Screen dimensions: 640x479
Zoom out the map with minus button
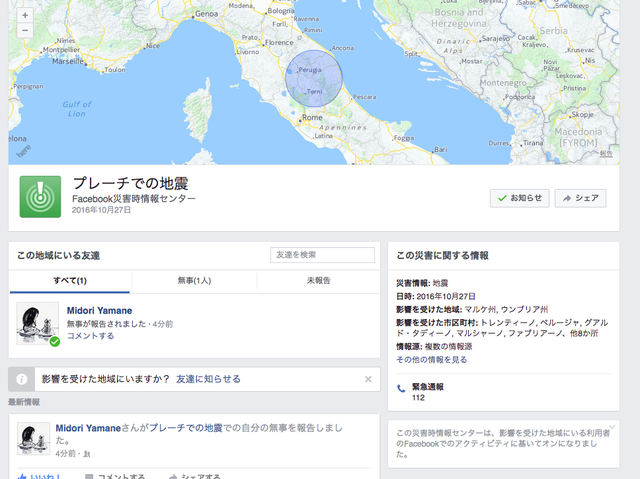click(25, 31)
